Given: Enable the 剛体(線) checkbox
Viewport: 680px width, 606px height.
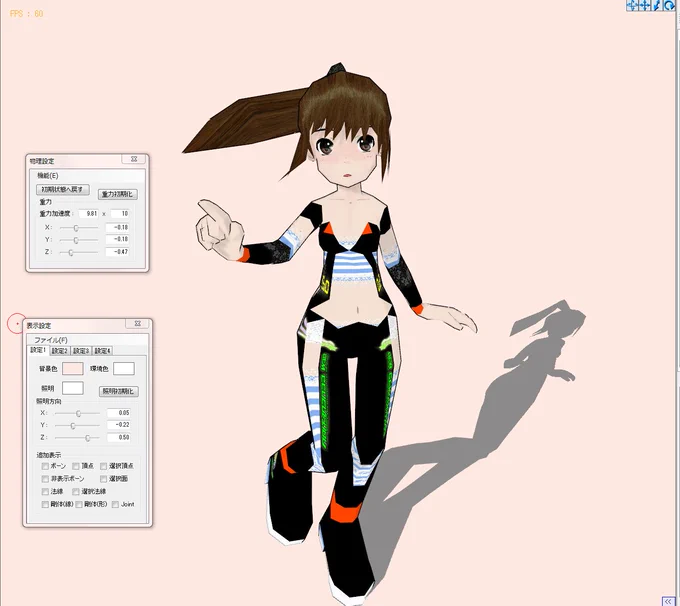Looking at the screenshot, I should click(45, 504).
